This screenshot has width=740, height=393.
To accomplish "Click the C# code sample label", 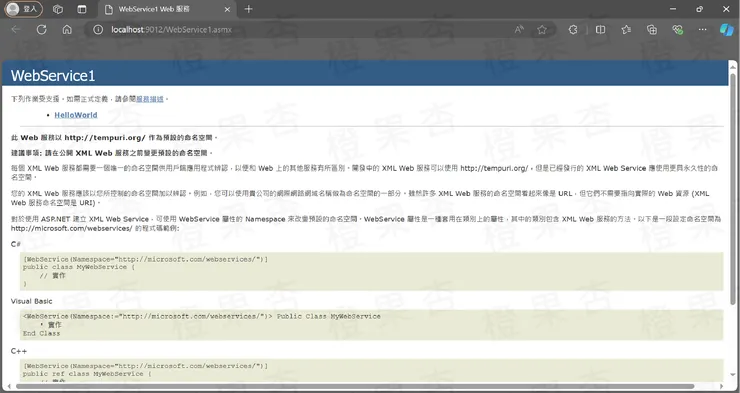I will 16,244.
